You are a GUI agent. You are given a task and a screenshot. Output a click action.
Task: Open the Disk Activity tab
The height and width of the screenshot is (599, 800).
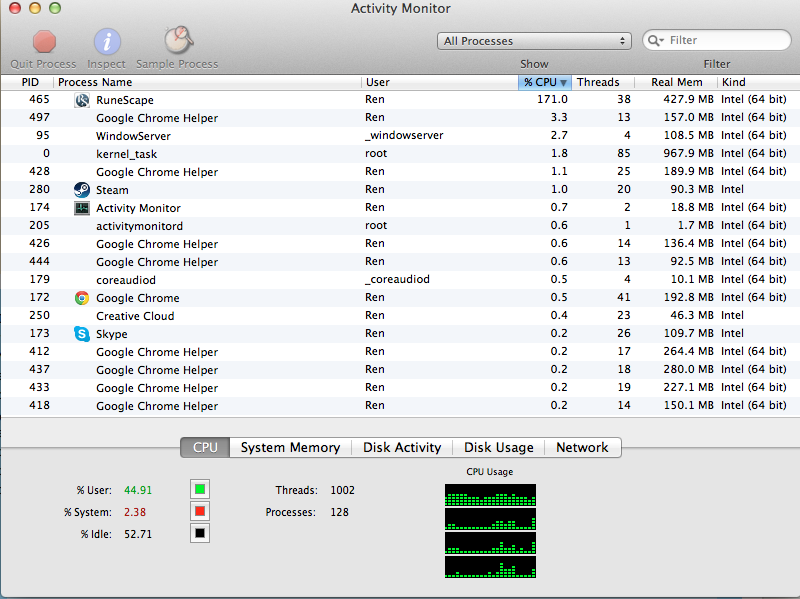point(402,447)
